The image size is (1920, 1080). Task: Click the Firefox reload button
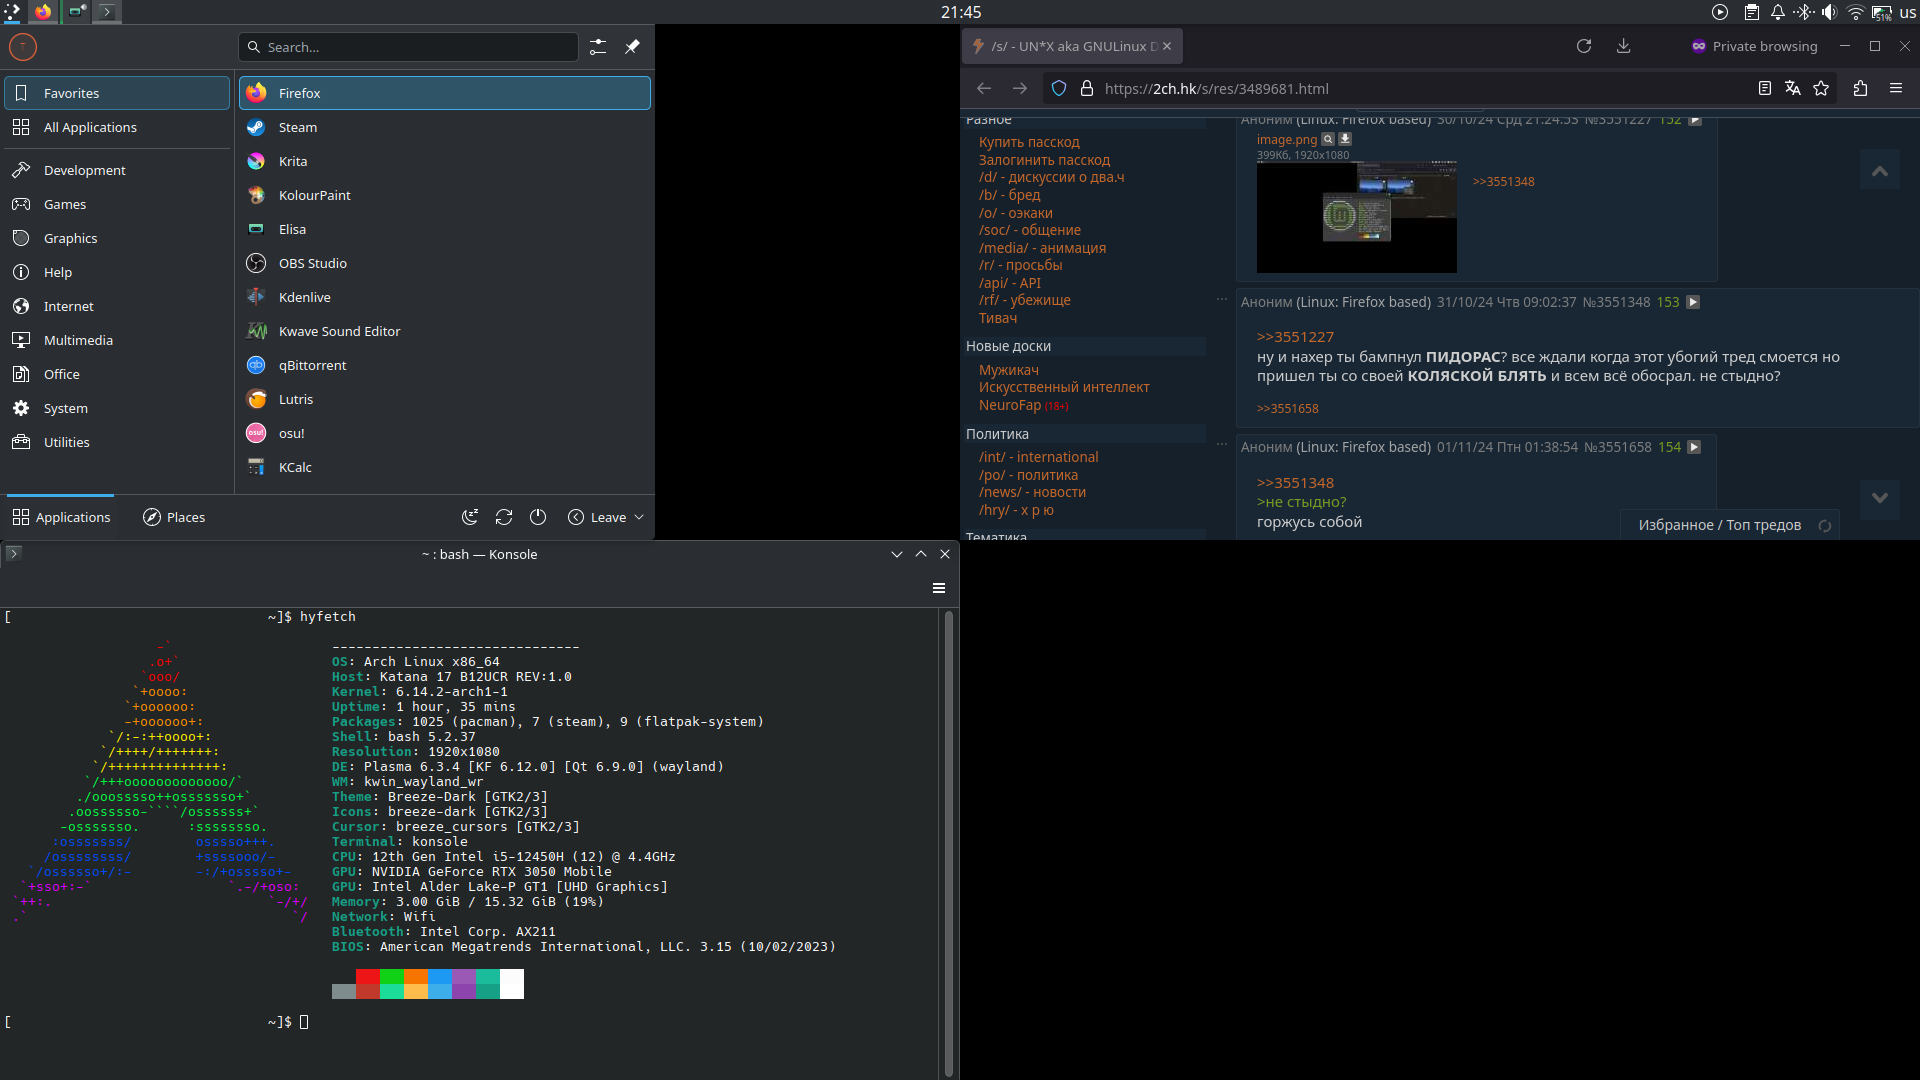tap(1584, 46)
